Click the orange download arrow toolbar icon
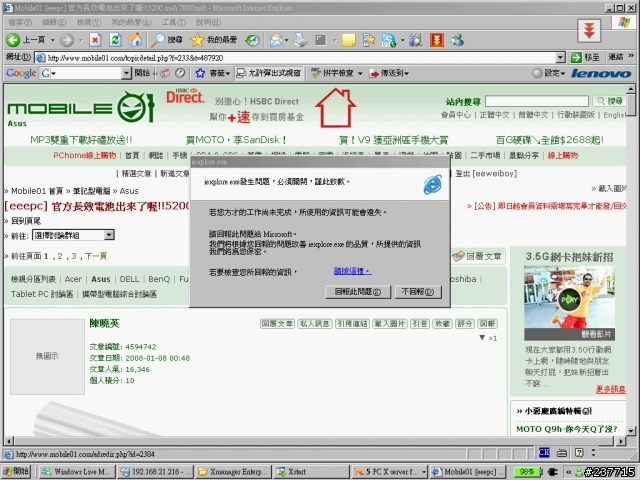 click(436, 40)
